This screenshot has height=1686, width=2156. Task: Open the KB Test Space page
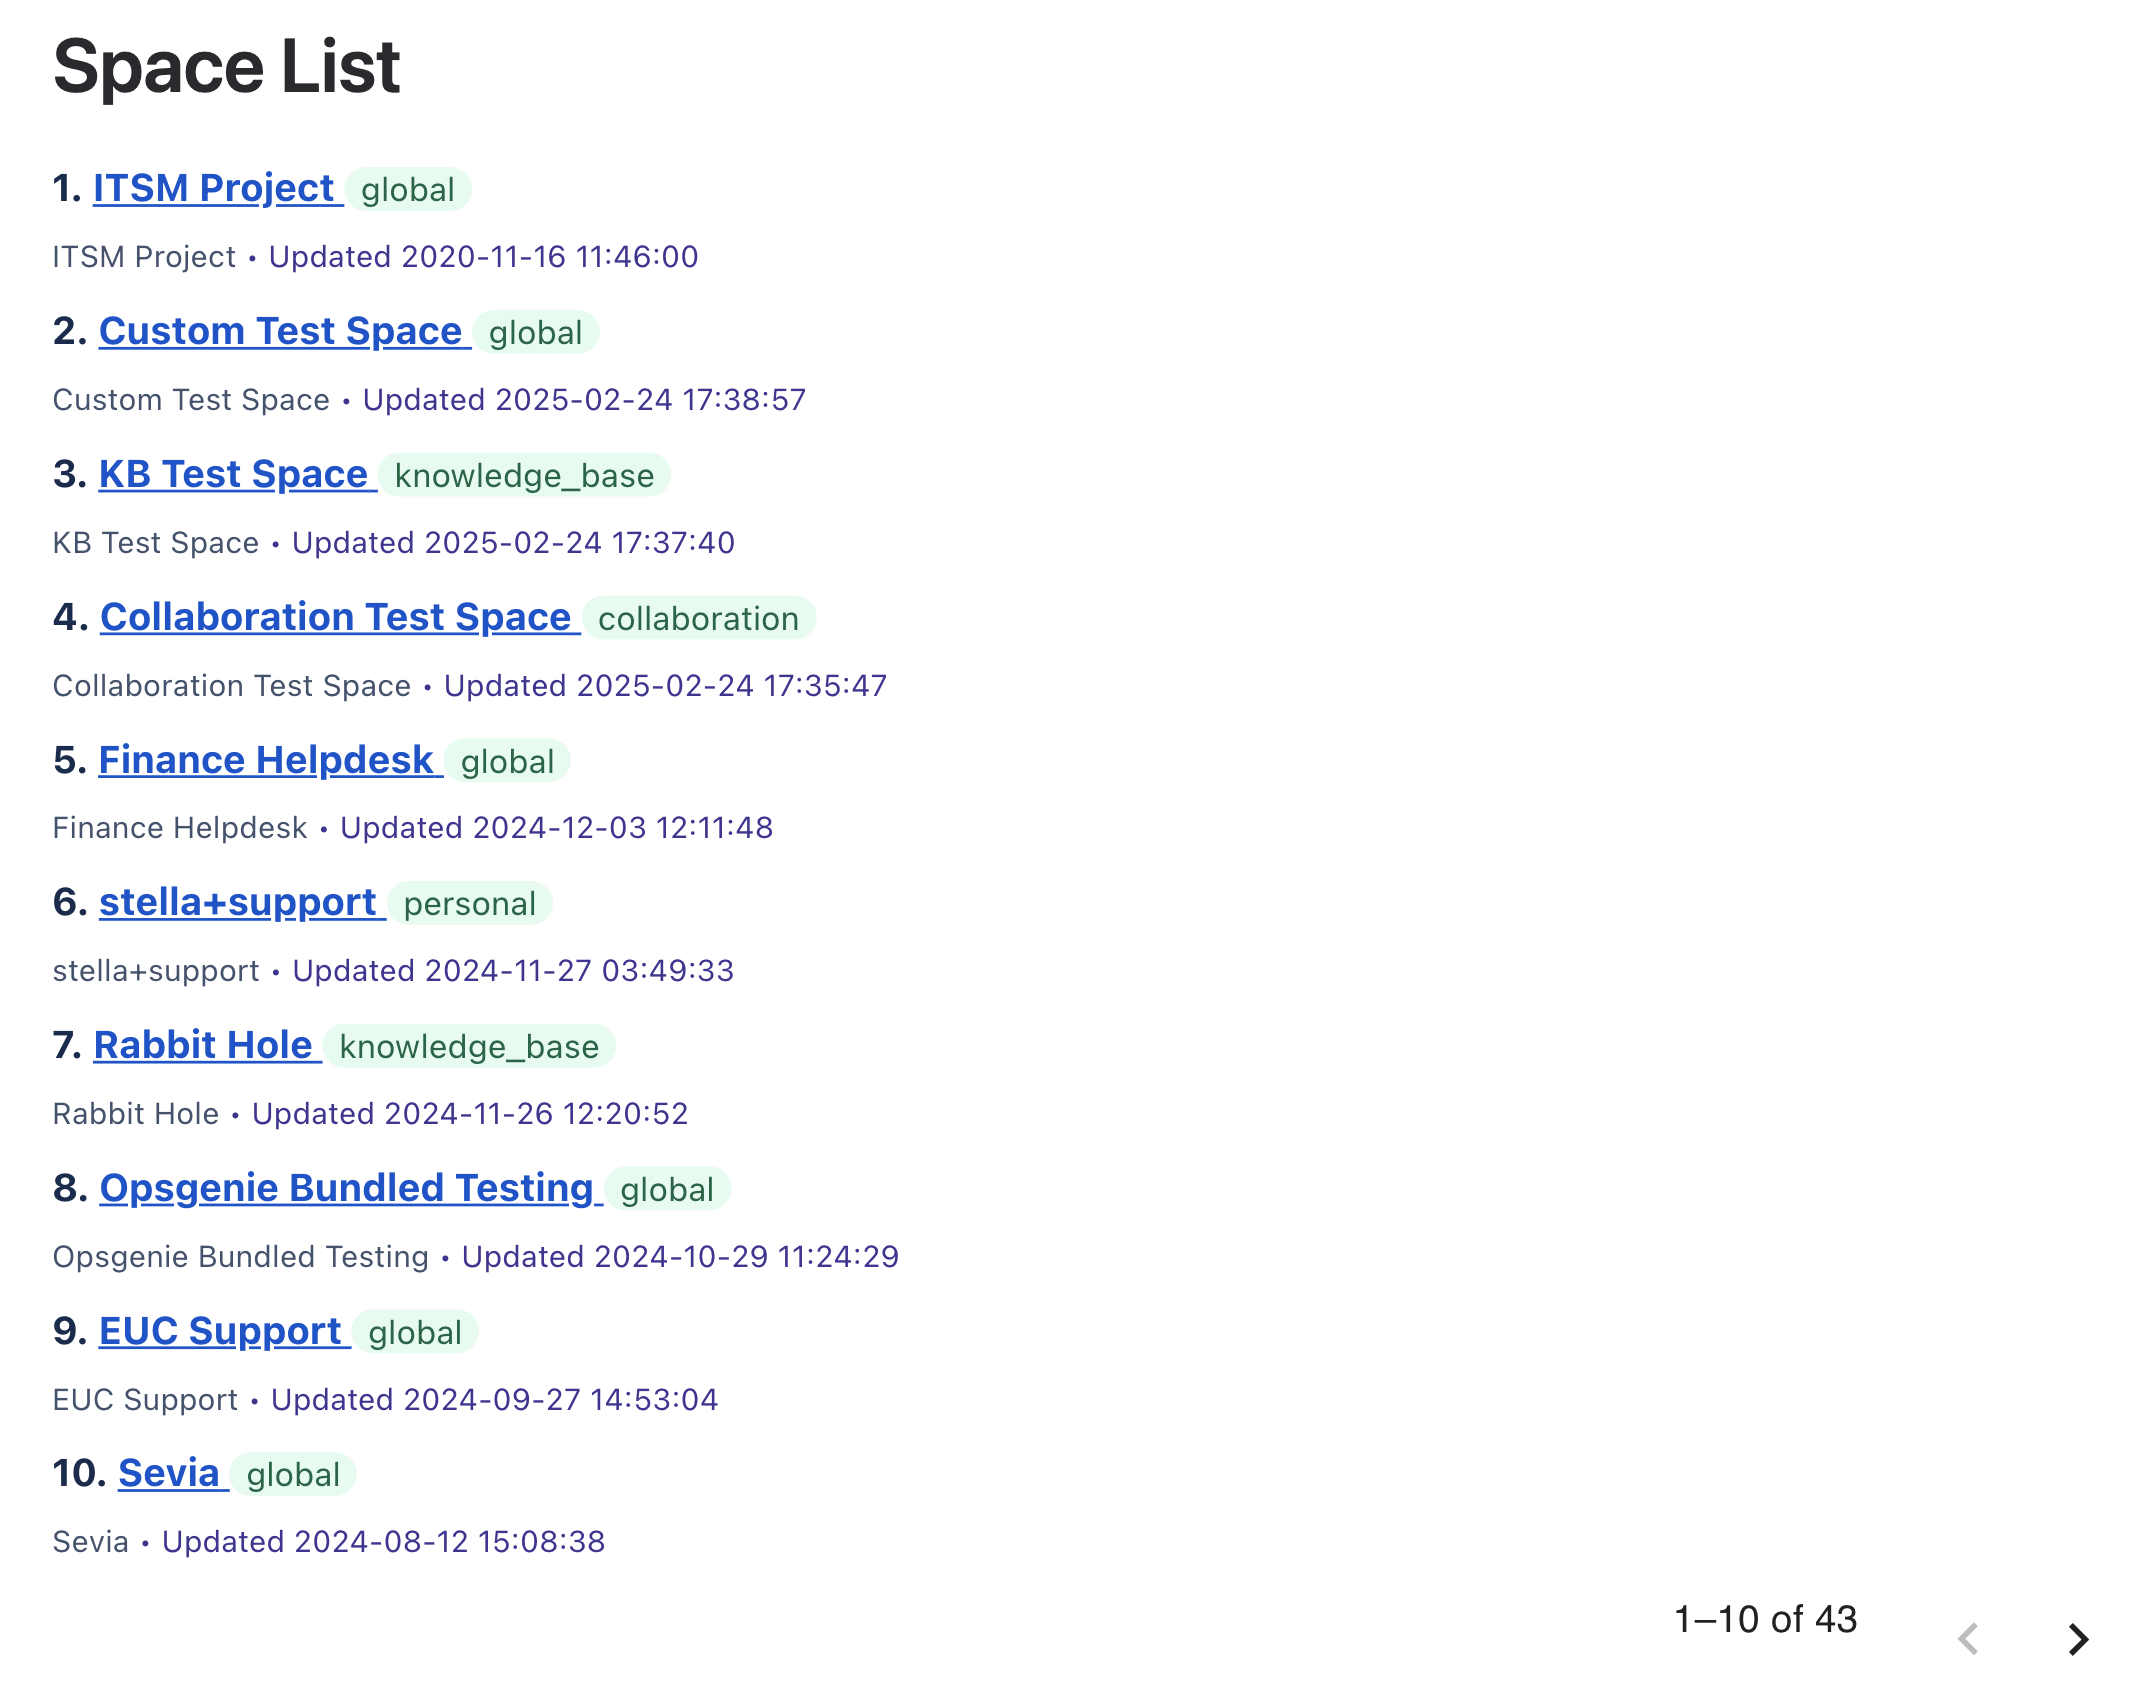coord(233,473)
